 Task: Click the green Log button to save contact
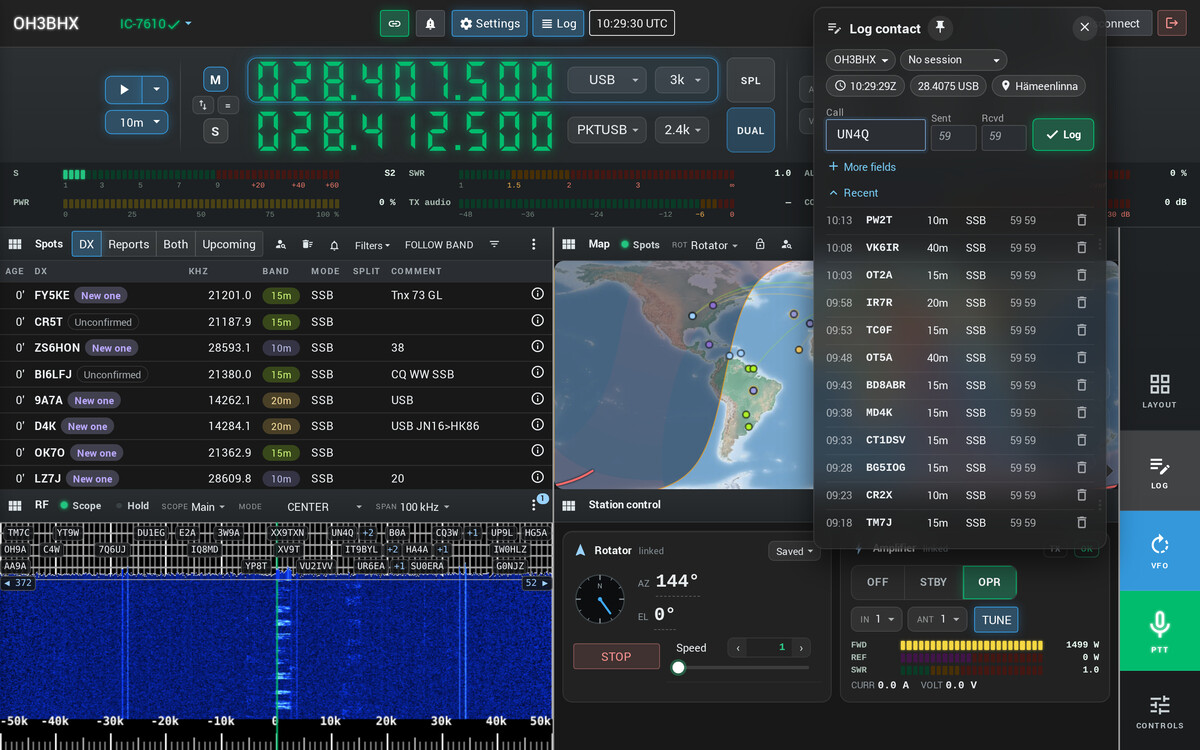(1063, 135)
